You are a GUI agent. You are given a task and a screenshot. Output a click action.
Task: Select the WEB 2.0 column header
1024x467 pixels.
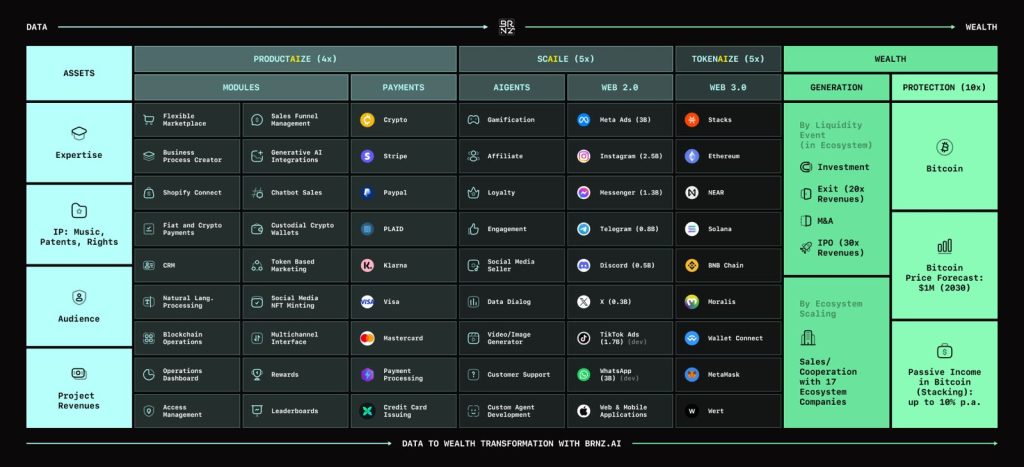(x=620, y=87)
